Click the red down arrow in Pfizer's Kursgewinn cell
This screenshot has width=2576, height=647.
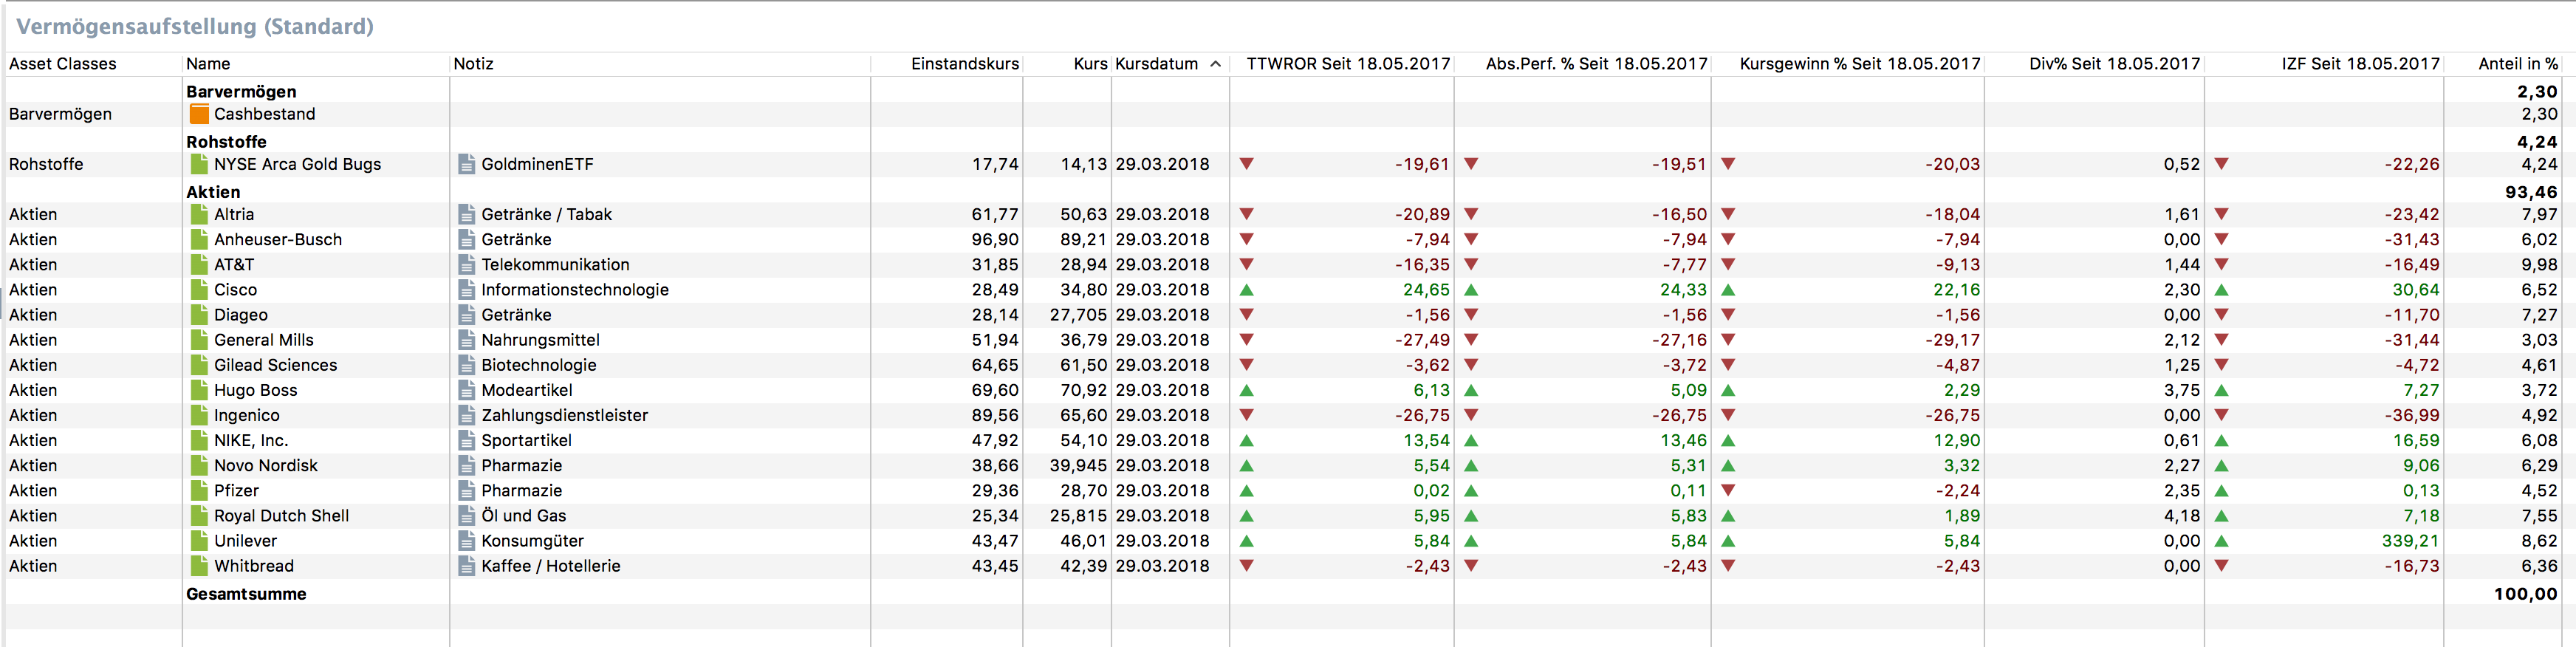tap(1728, 491)
